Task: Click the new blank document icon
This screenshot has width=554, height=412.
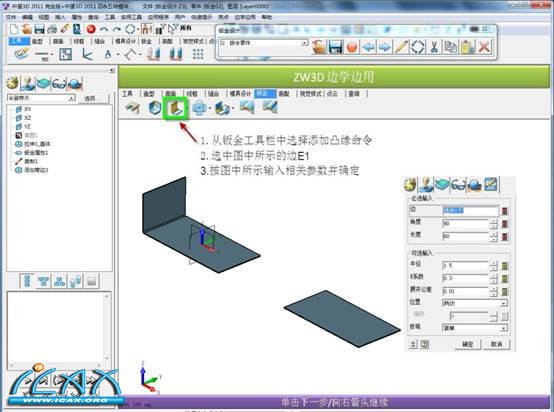Action: click(x=14, y=29)
